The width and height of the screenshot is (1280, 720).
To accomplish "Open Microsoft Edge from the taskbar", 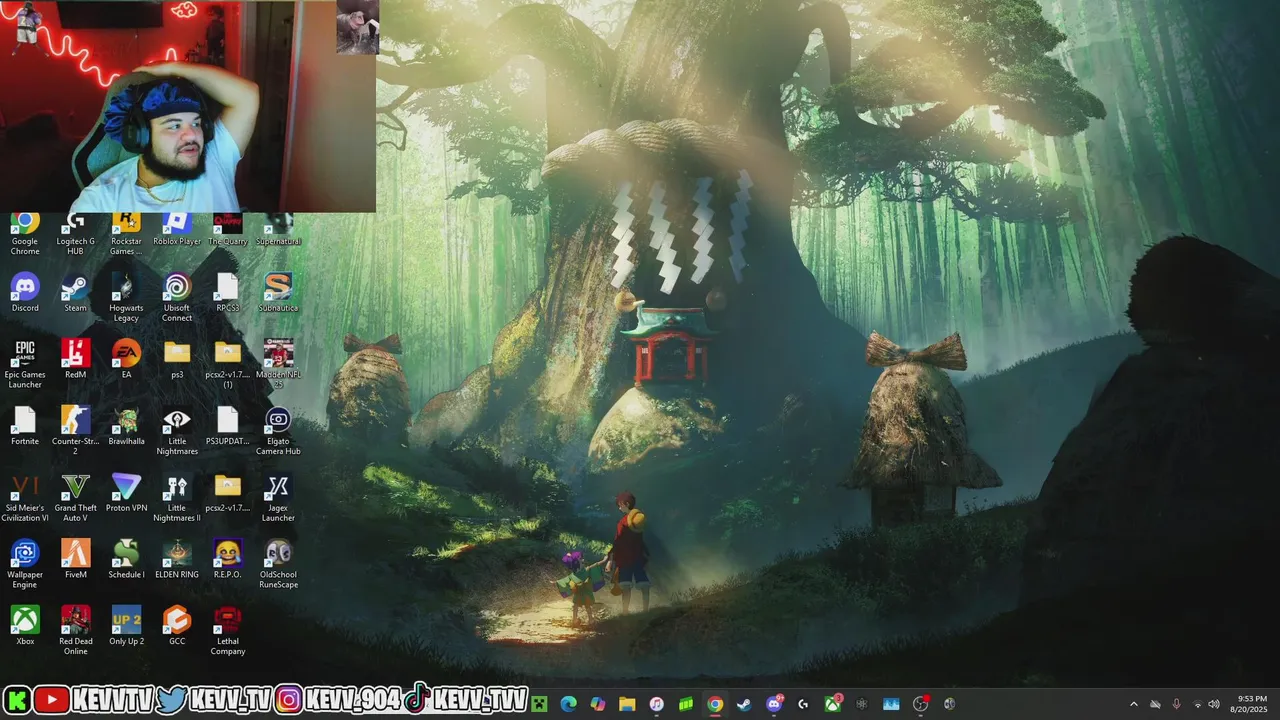I will coord(568,704).
